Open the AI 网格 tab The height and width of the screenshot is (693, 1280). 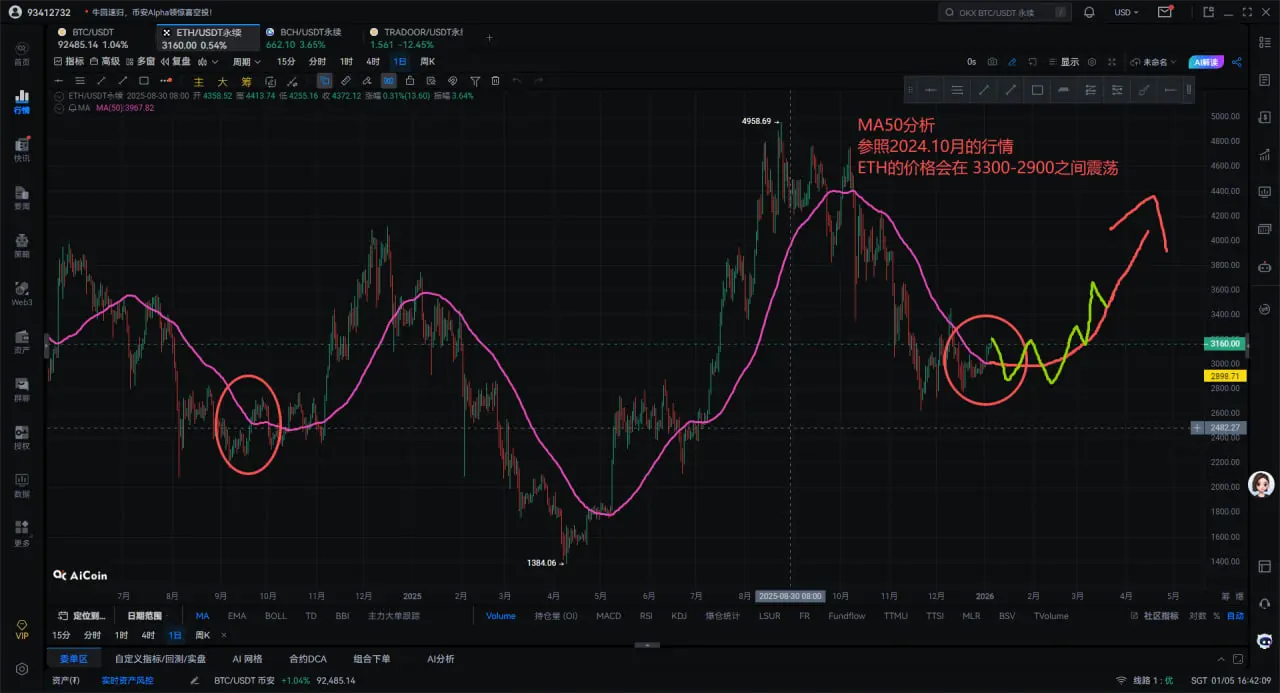pyautogui.click(x=247, y=659)
